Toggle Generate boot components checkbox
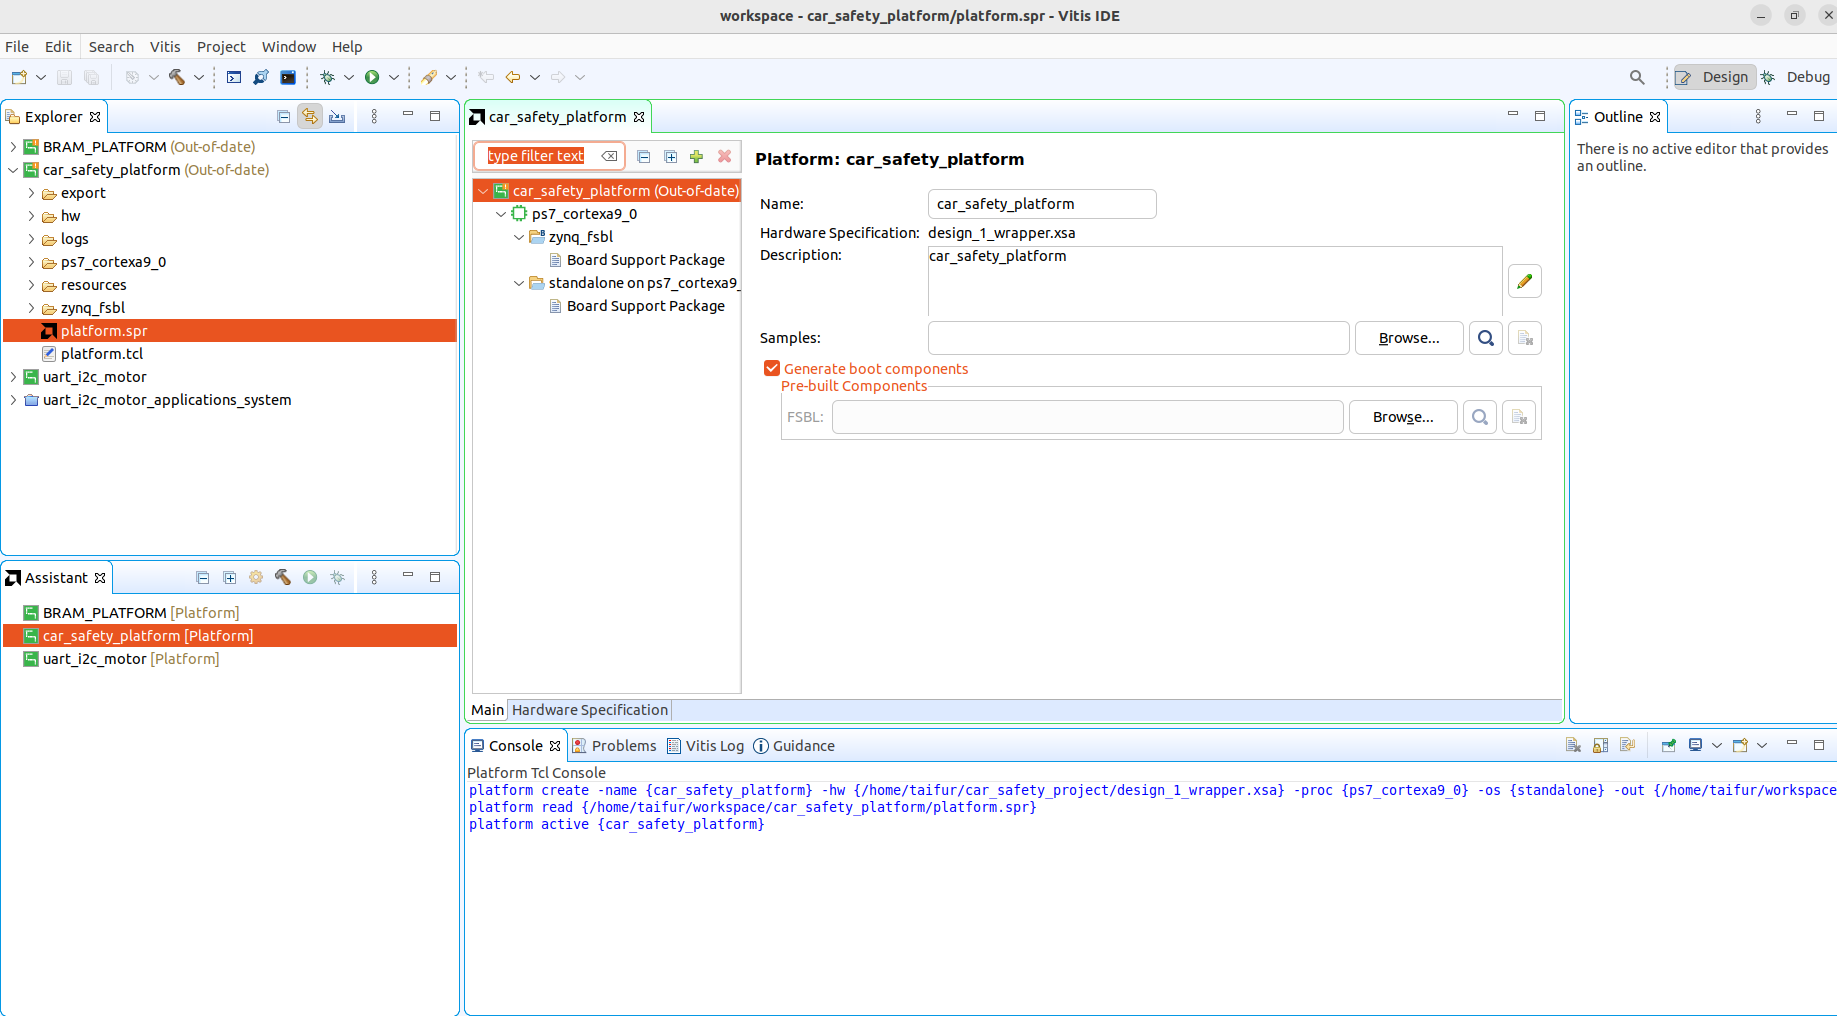The image size is (1837, 1016). coord(772,369)
